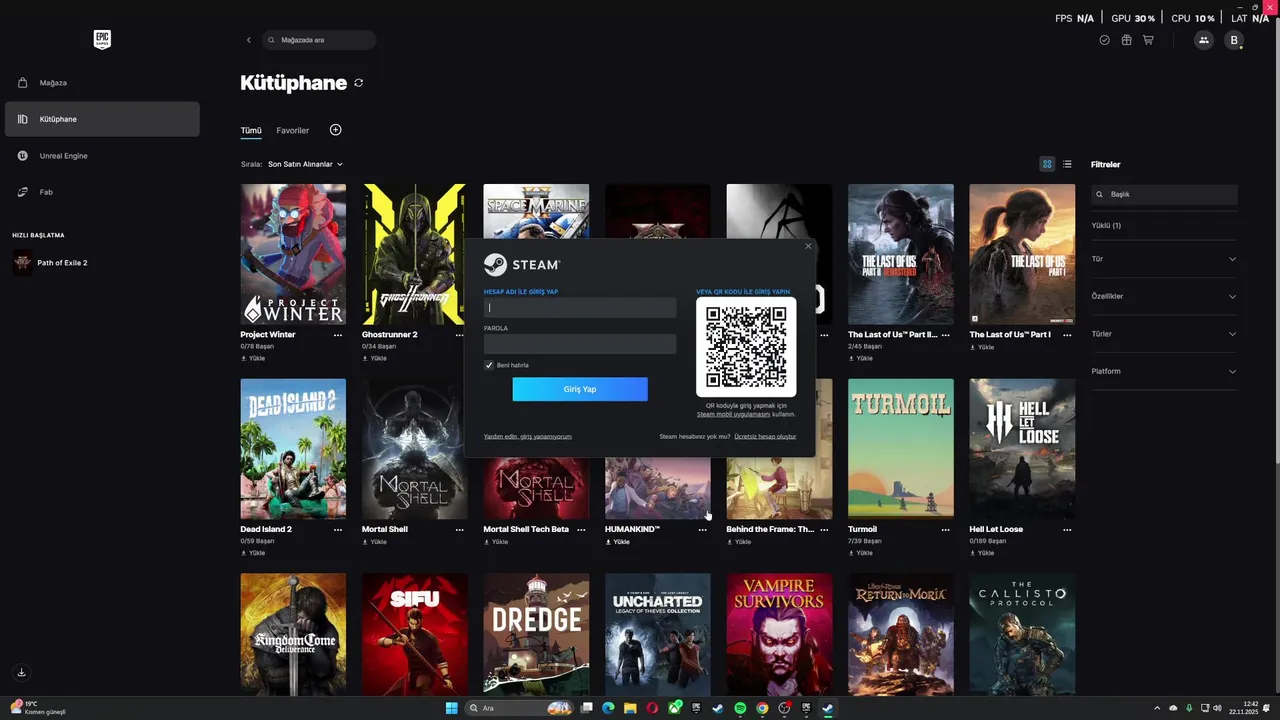The image size is (1280, 720).
Task: Add a new collection with the plus icon
Action: coord(336,130)
